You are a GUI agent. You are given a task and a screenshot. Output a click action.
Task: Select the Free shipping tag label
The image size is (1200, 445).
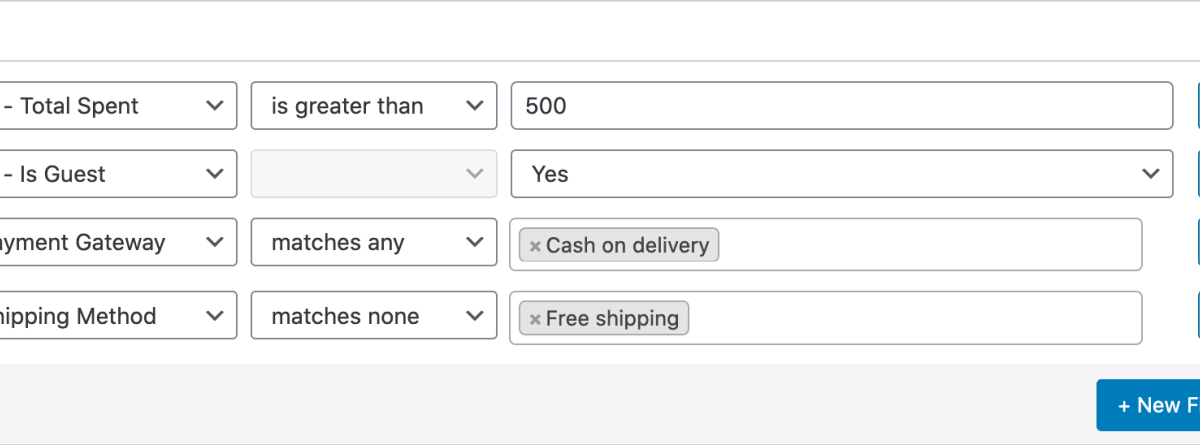pos(612,320)
